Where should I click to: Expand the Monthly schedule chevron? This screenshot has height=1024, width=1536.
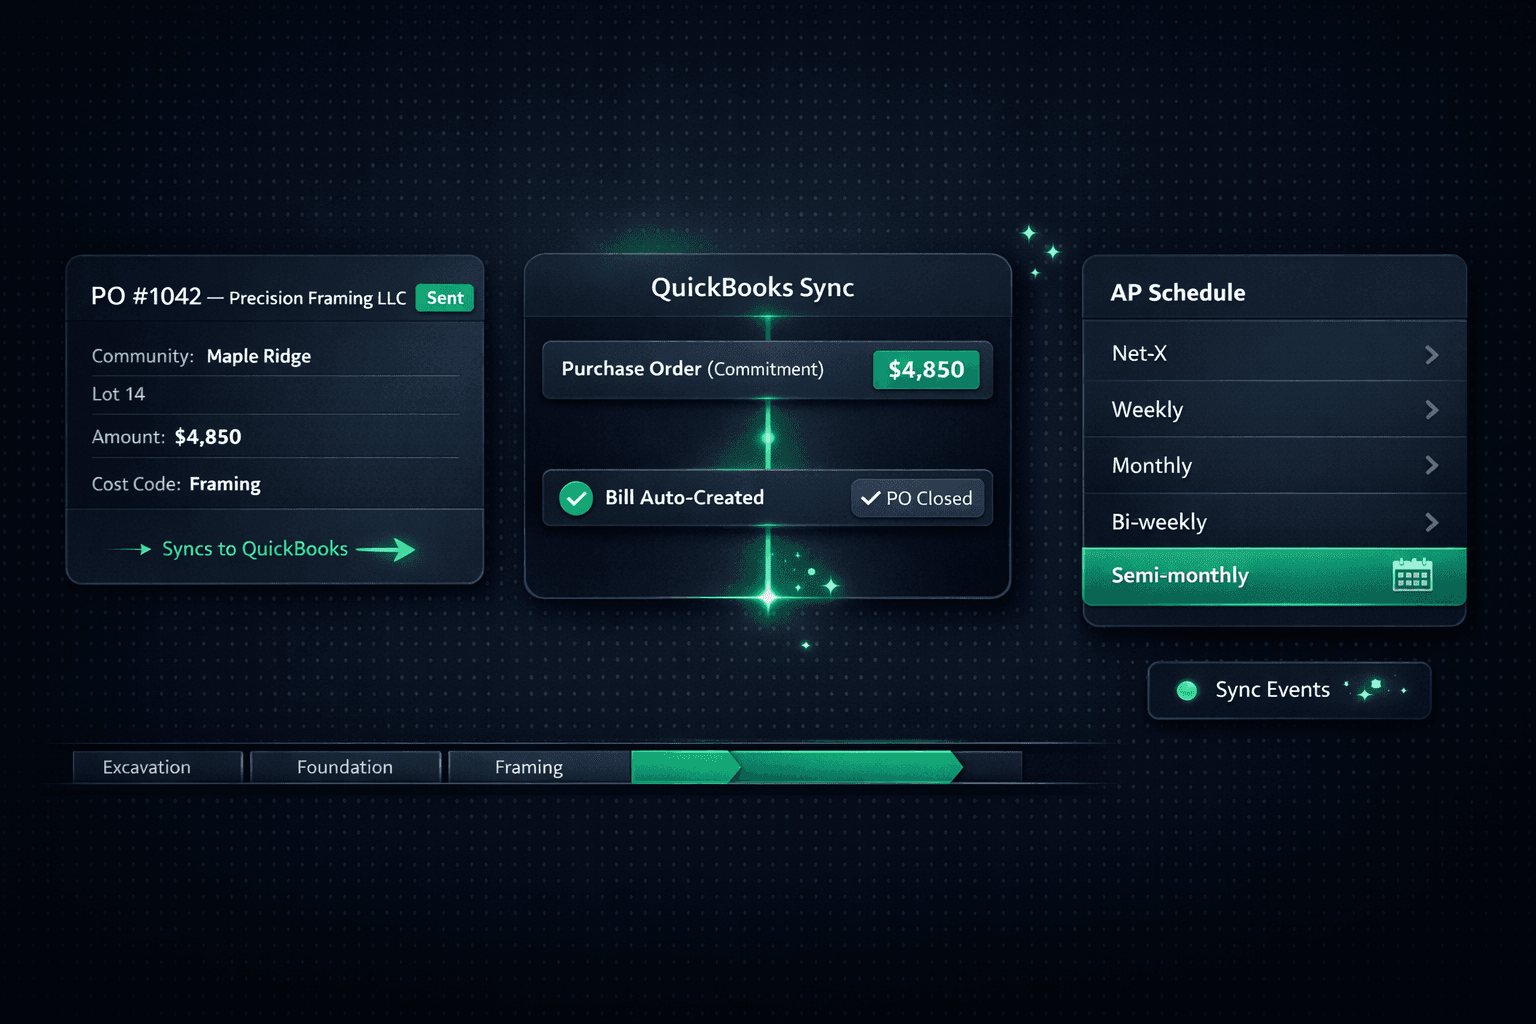click(x=1431, y=466)
